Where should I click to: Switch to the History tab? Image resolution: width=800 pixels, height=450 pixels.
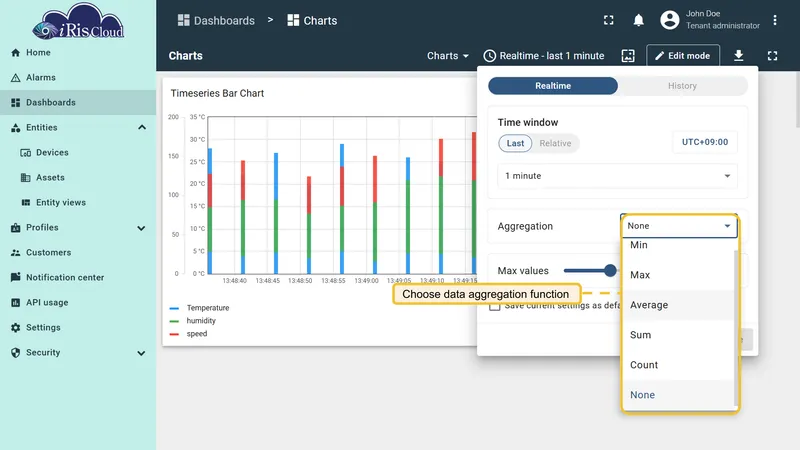[x=682, y=86]
